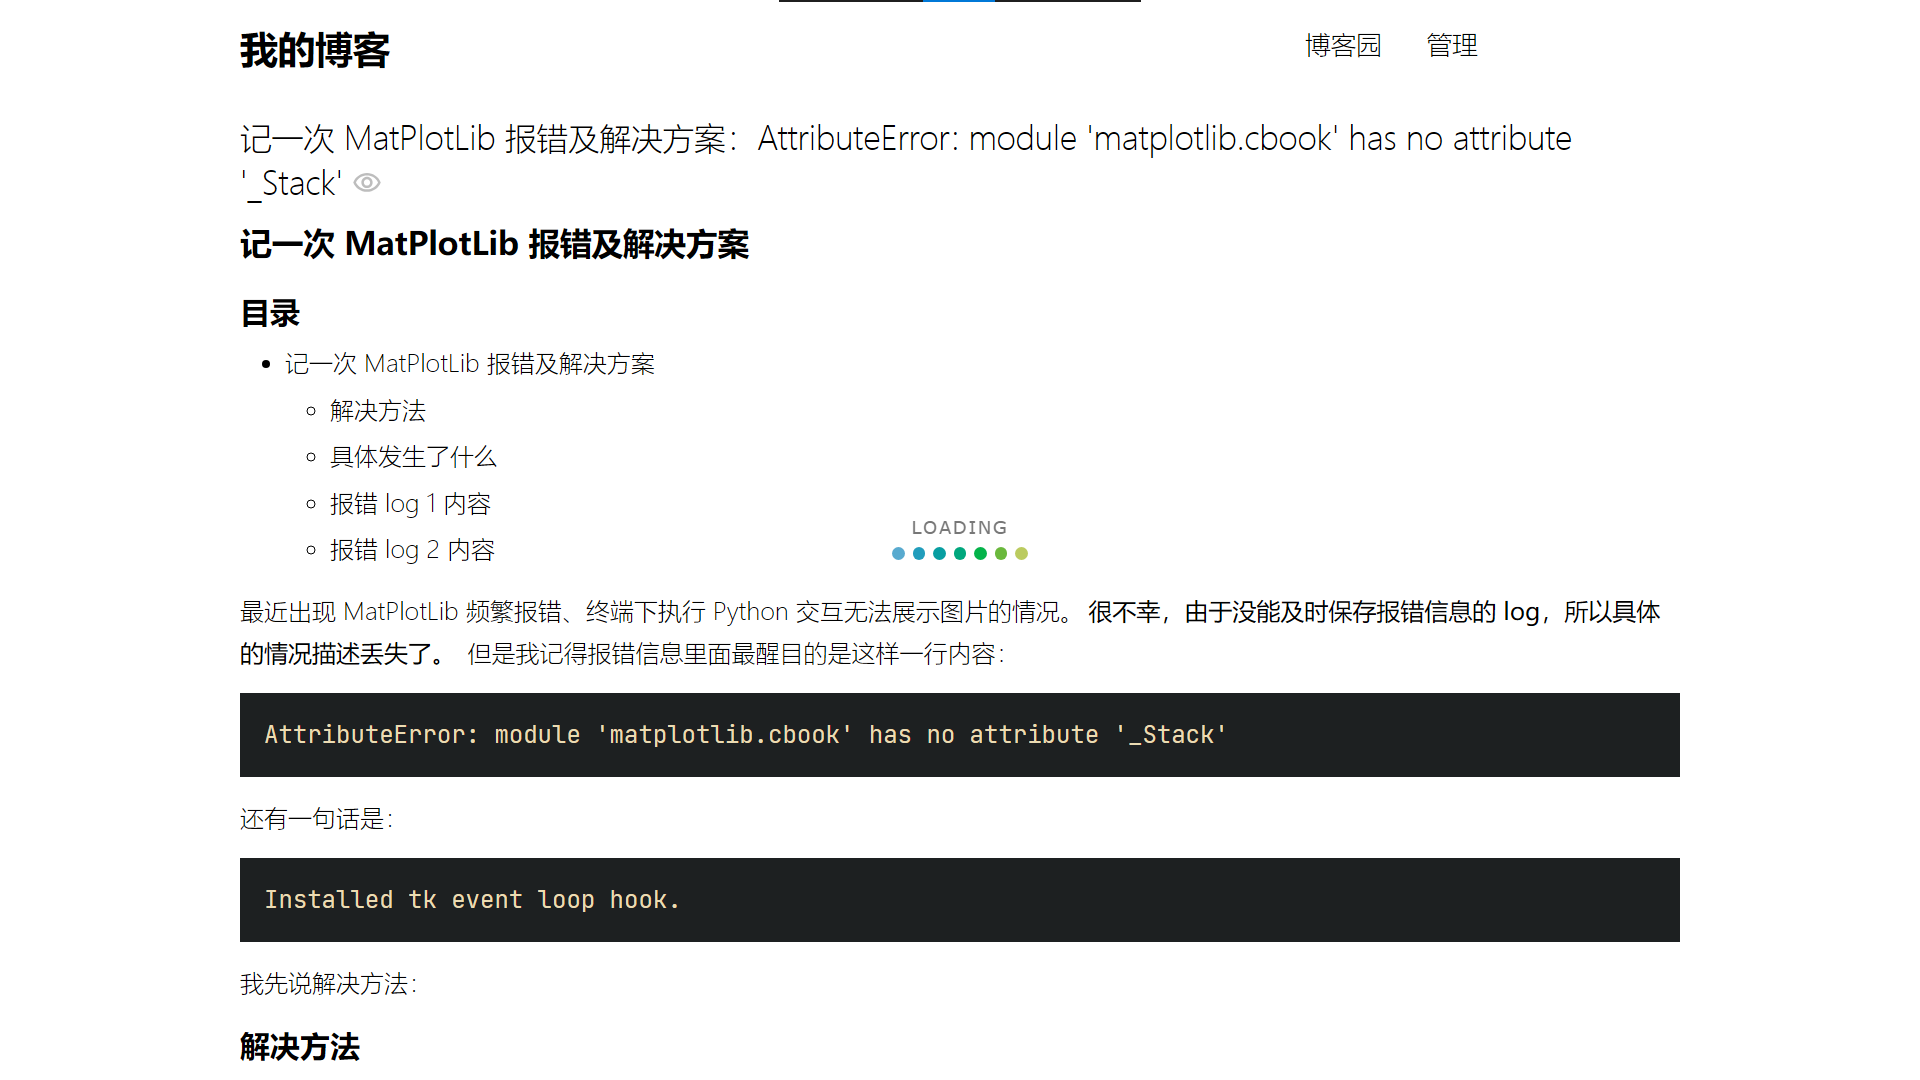
Task: Click 报错 log 1 内容 table of contents item
Action: [409, 502]
